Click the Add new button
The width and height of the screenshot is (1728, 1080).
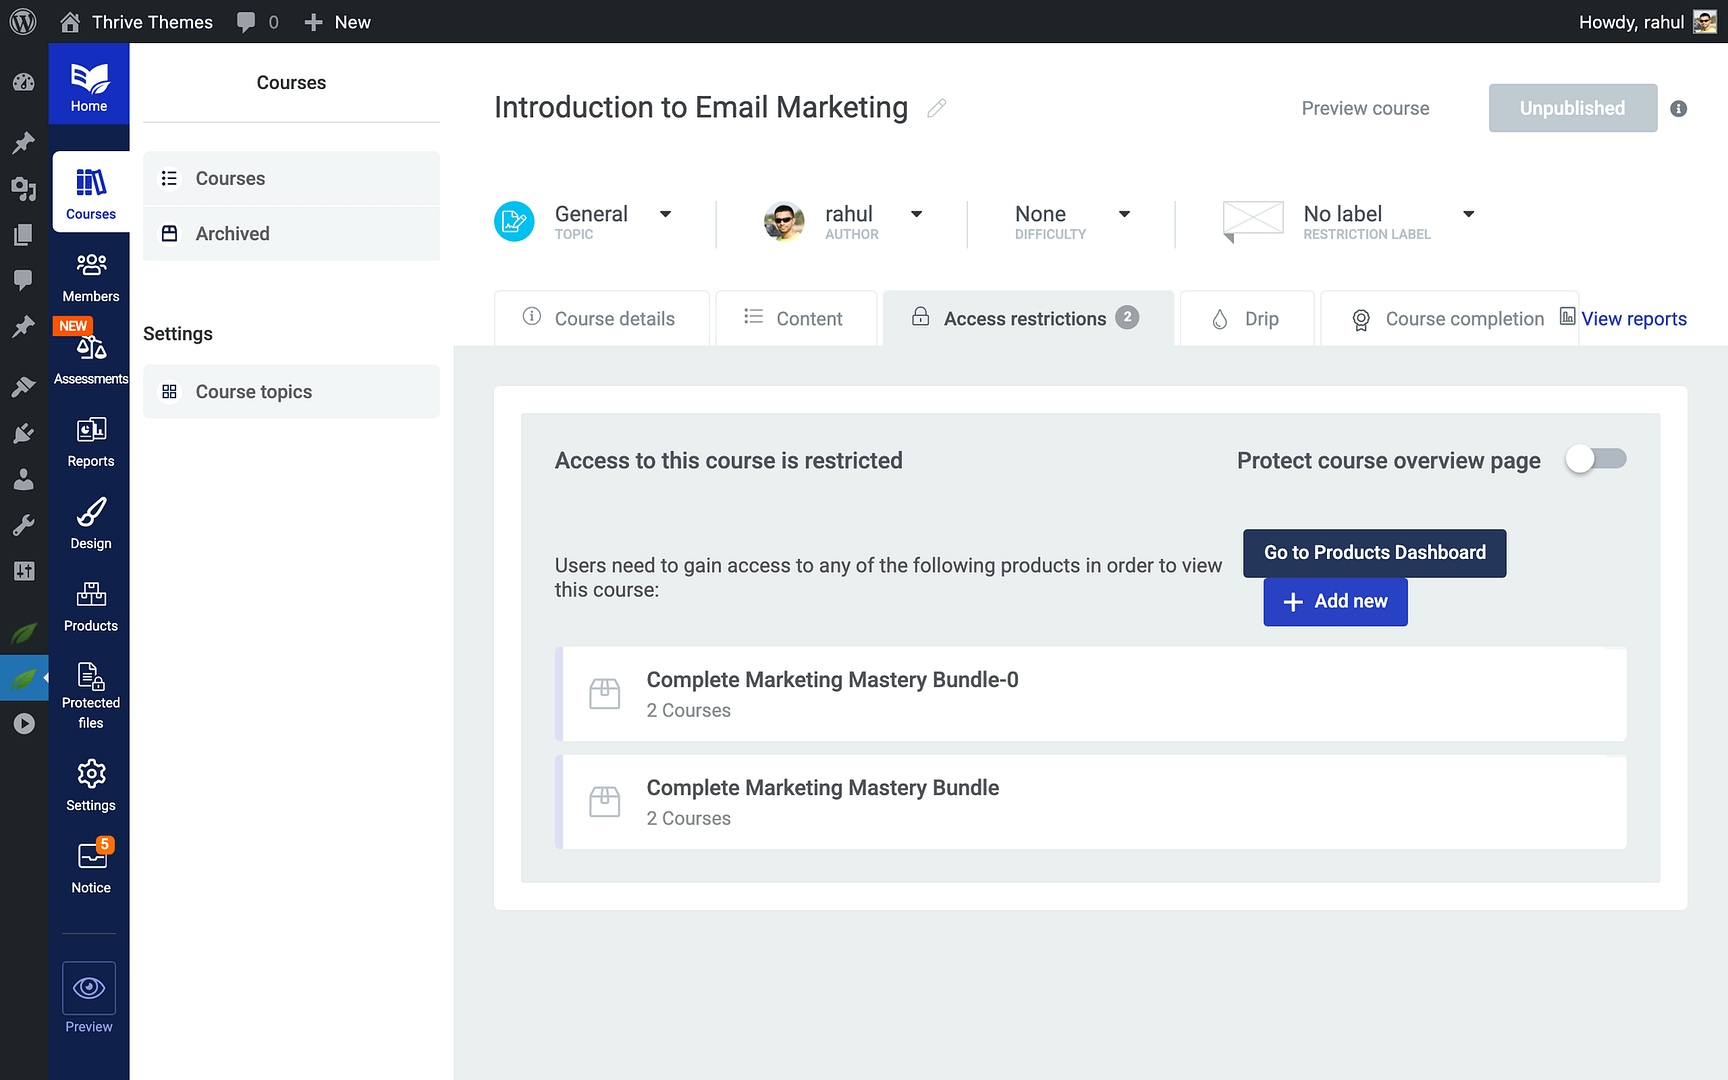1335,601
